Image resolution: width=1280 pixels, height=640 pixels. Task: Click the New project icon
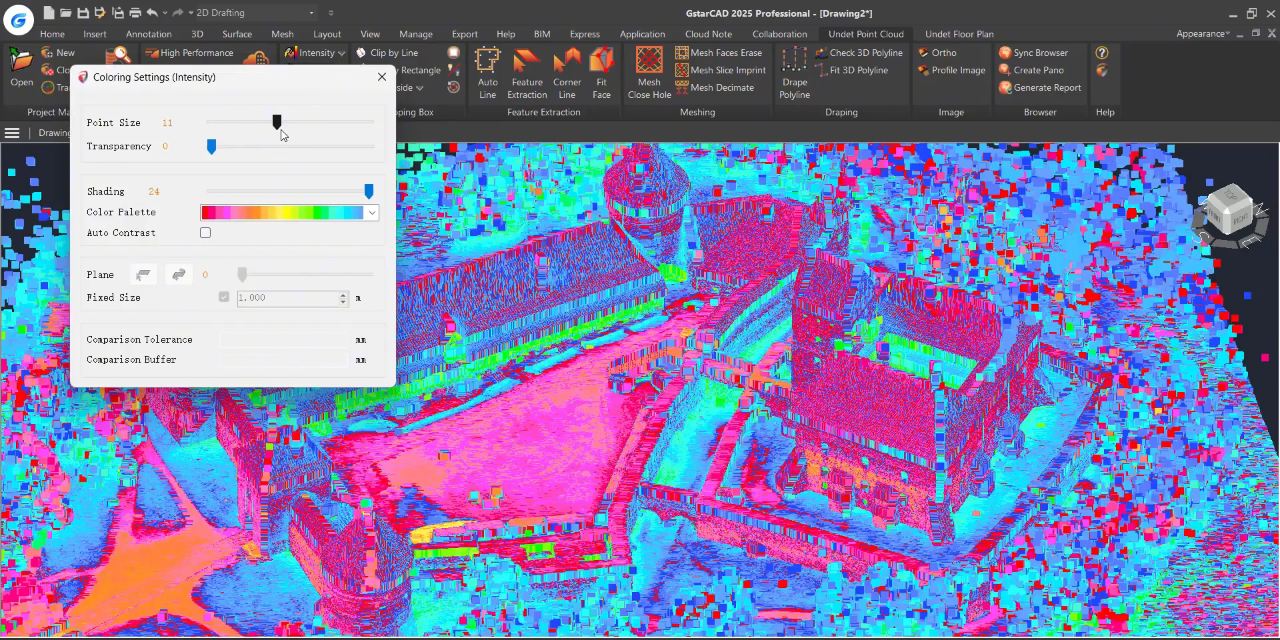coord(58,53)
